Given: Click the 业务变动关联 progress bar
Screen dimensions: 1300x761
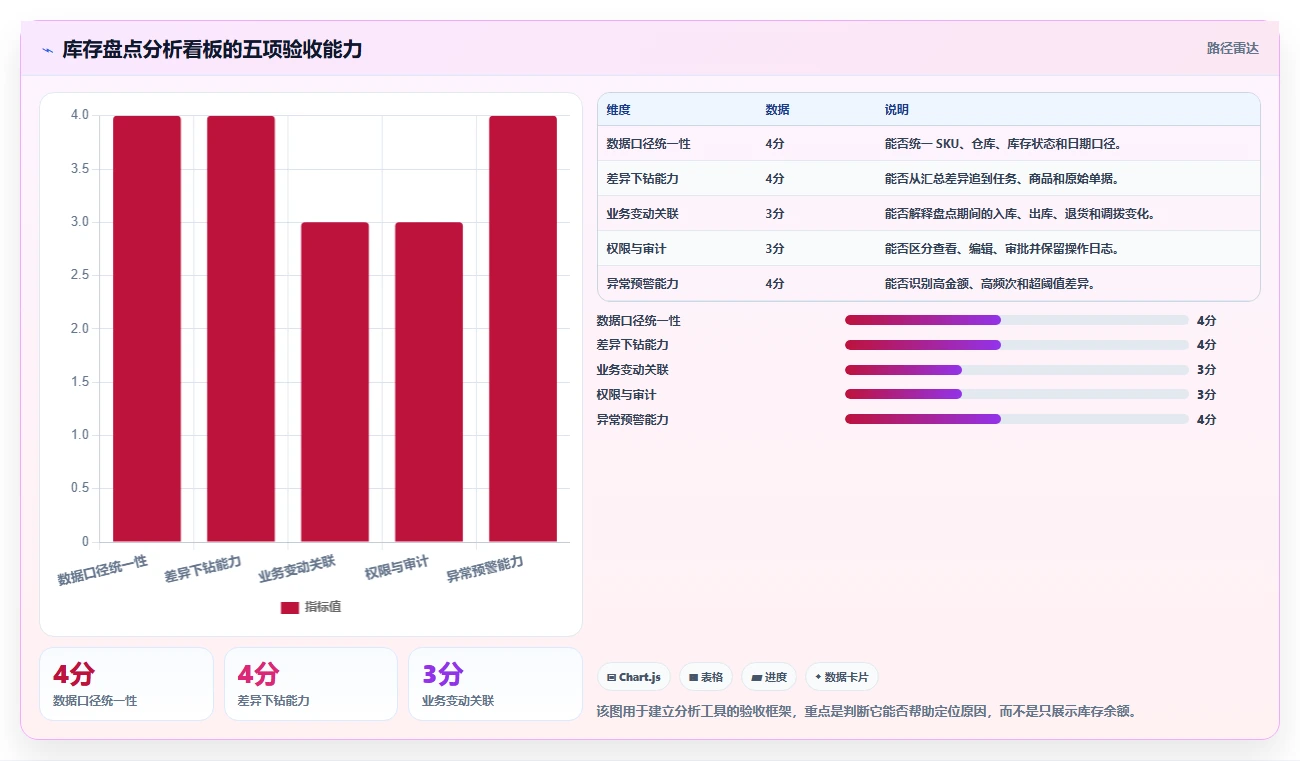Looking at the screenshot, I should [x=1017, y=370].
